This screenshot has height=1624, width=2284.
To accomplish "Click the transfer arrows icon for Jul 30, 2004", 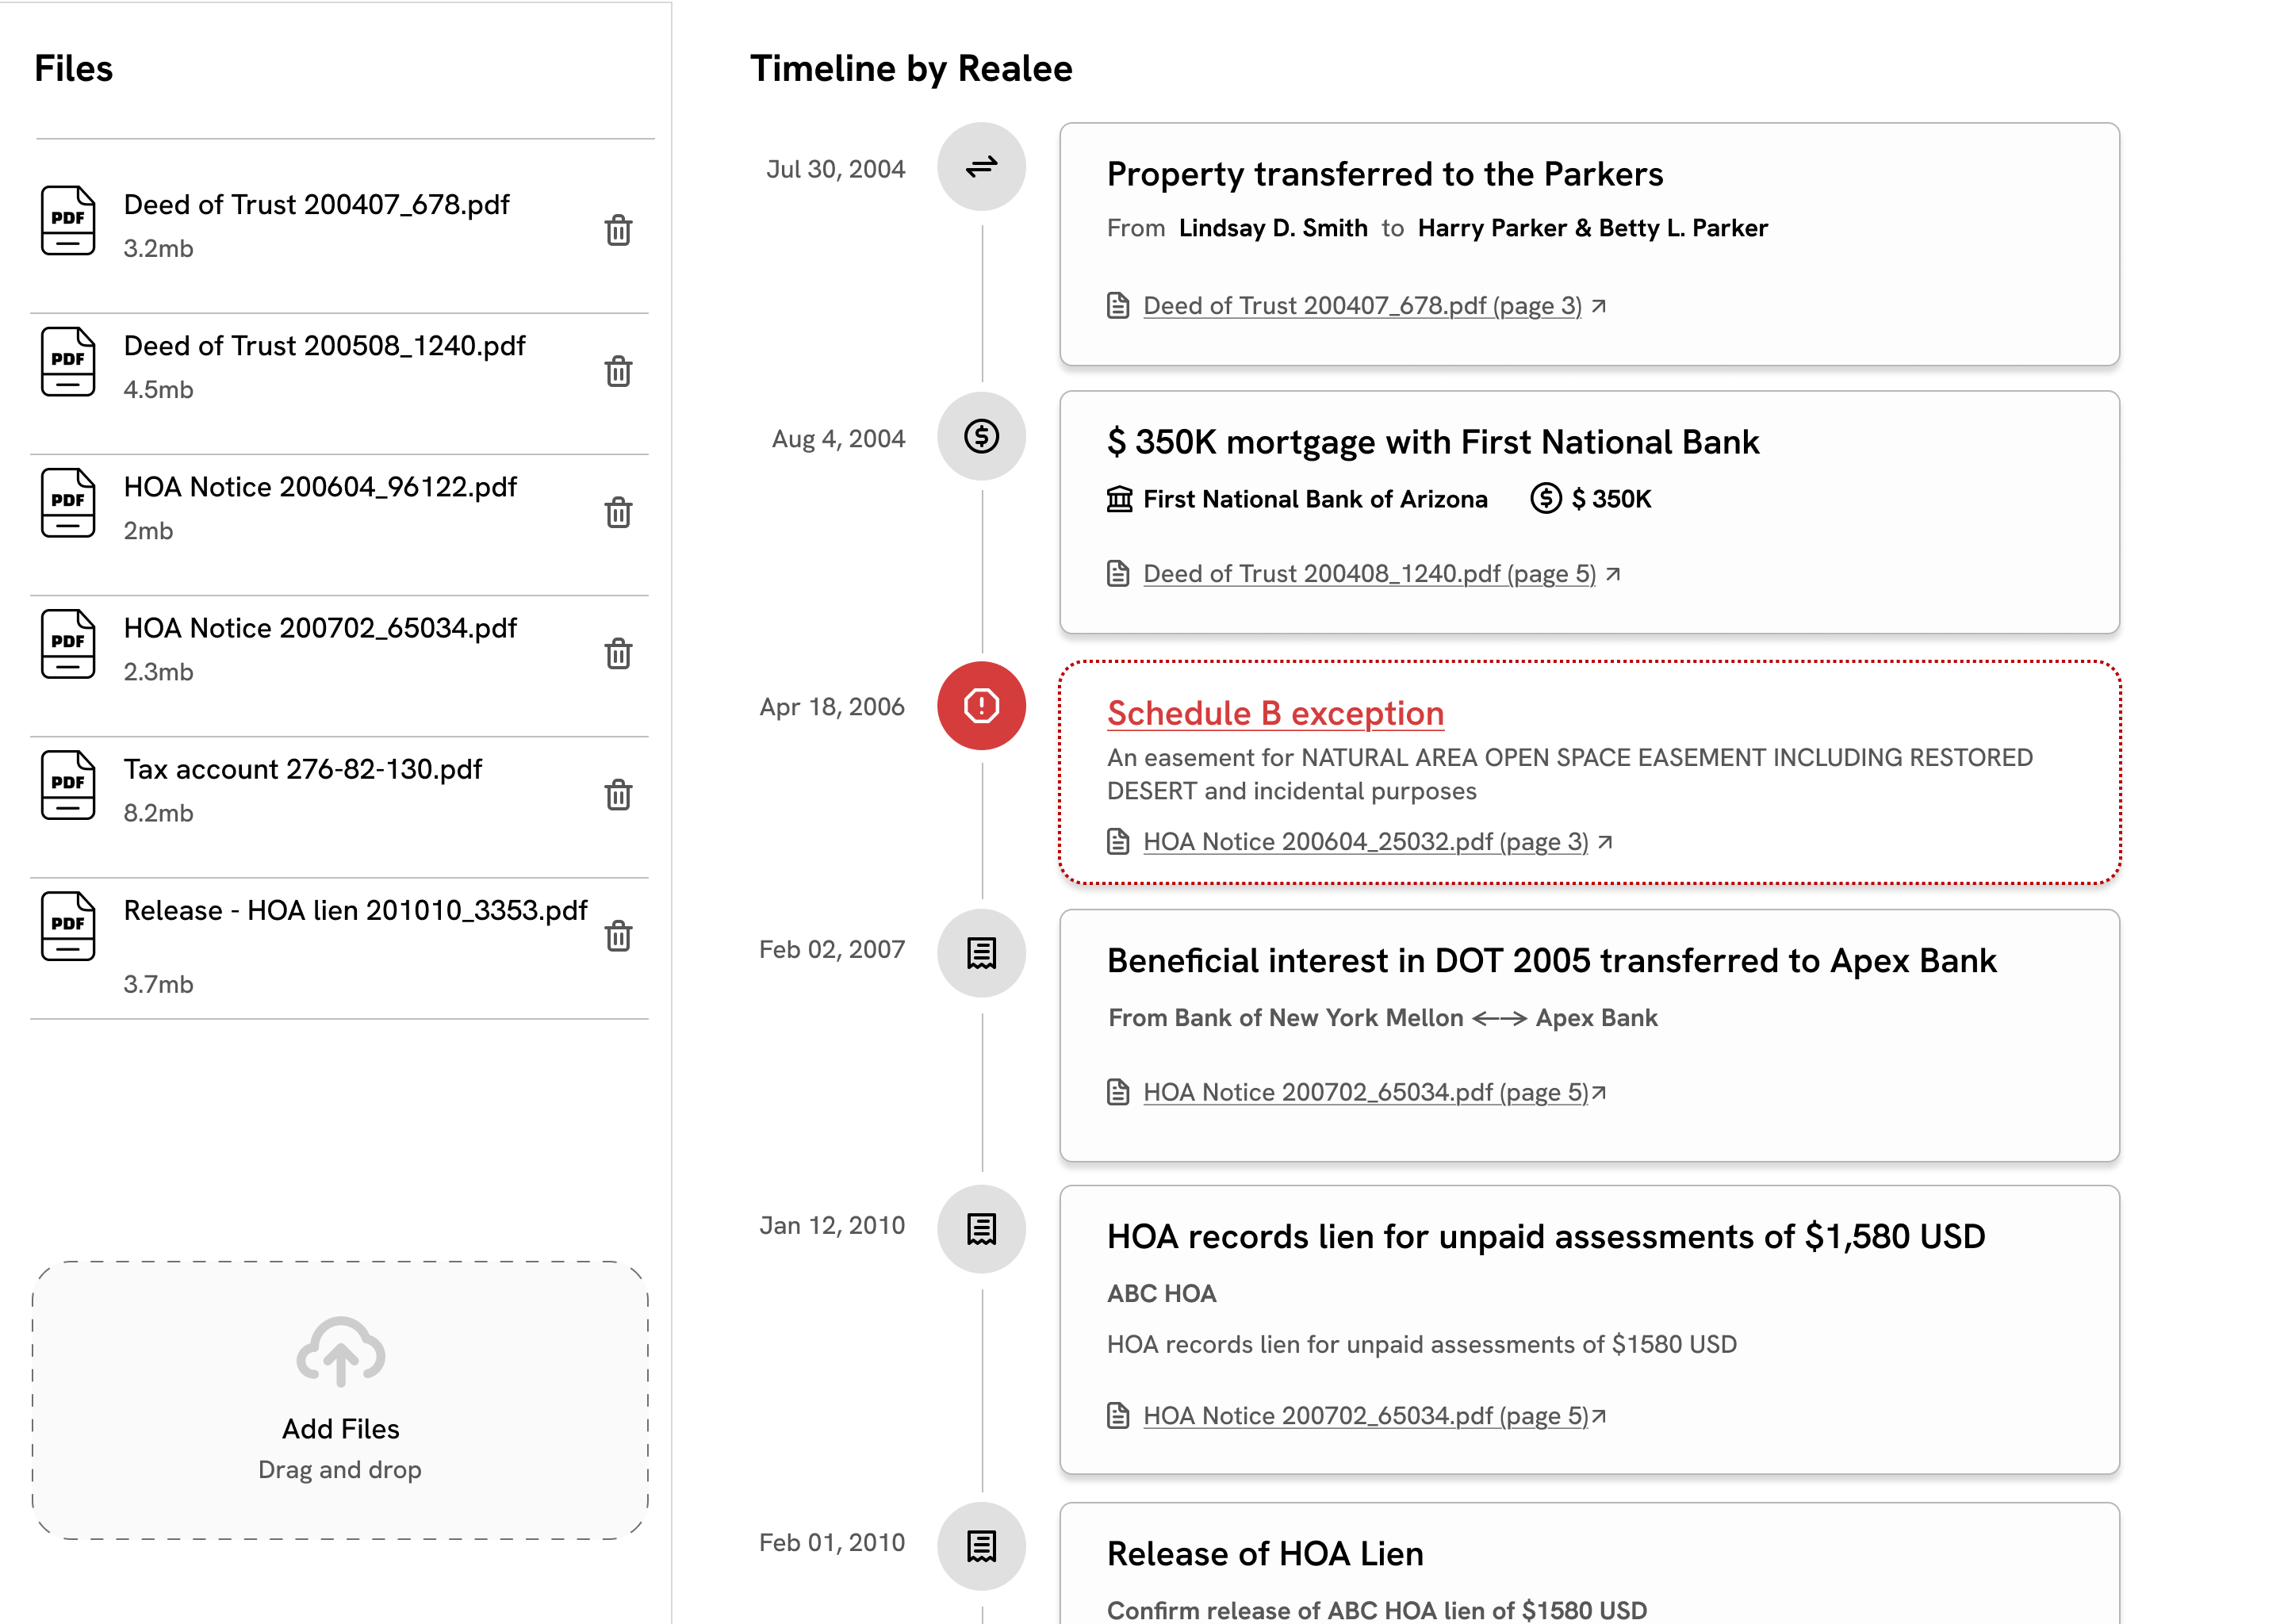I will point(981,167).
